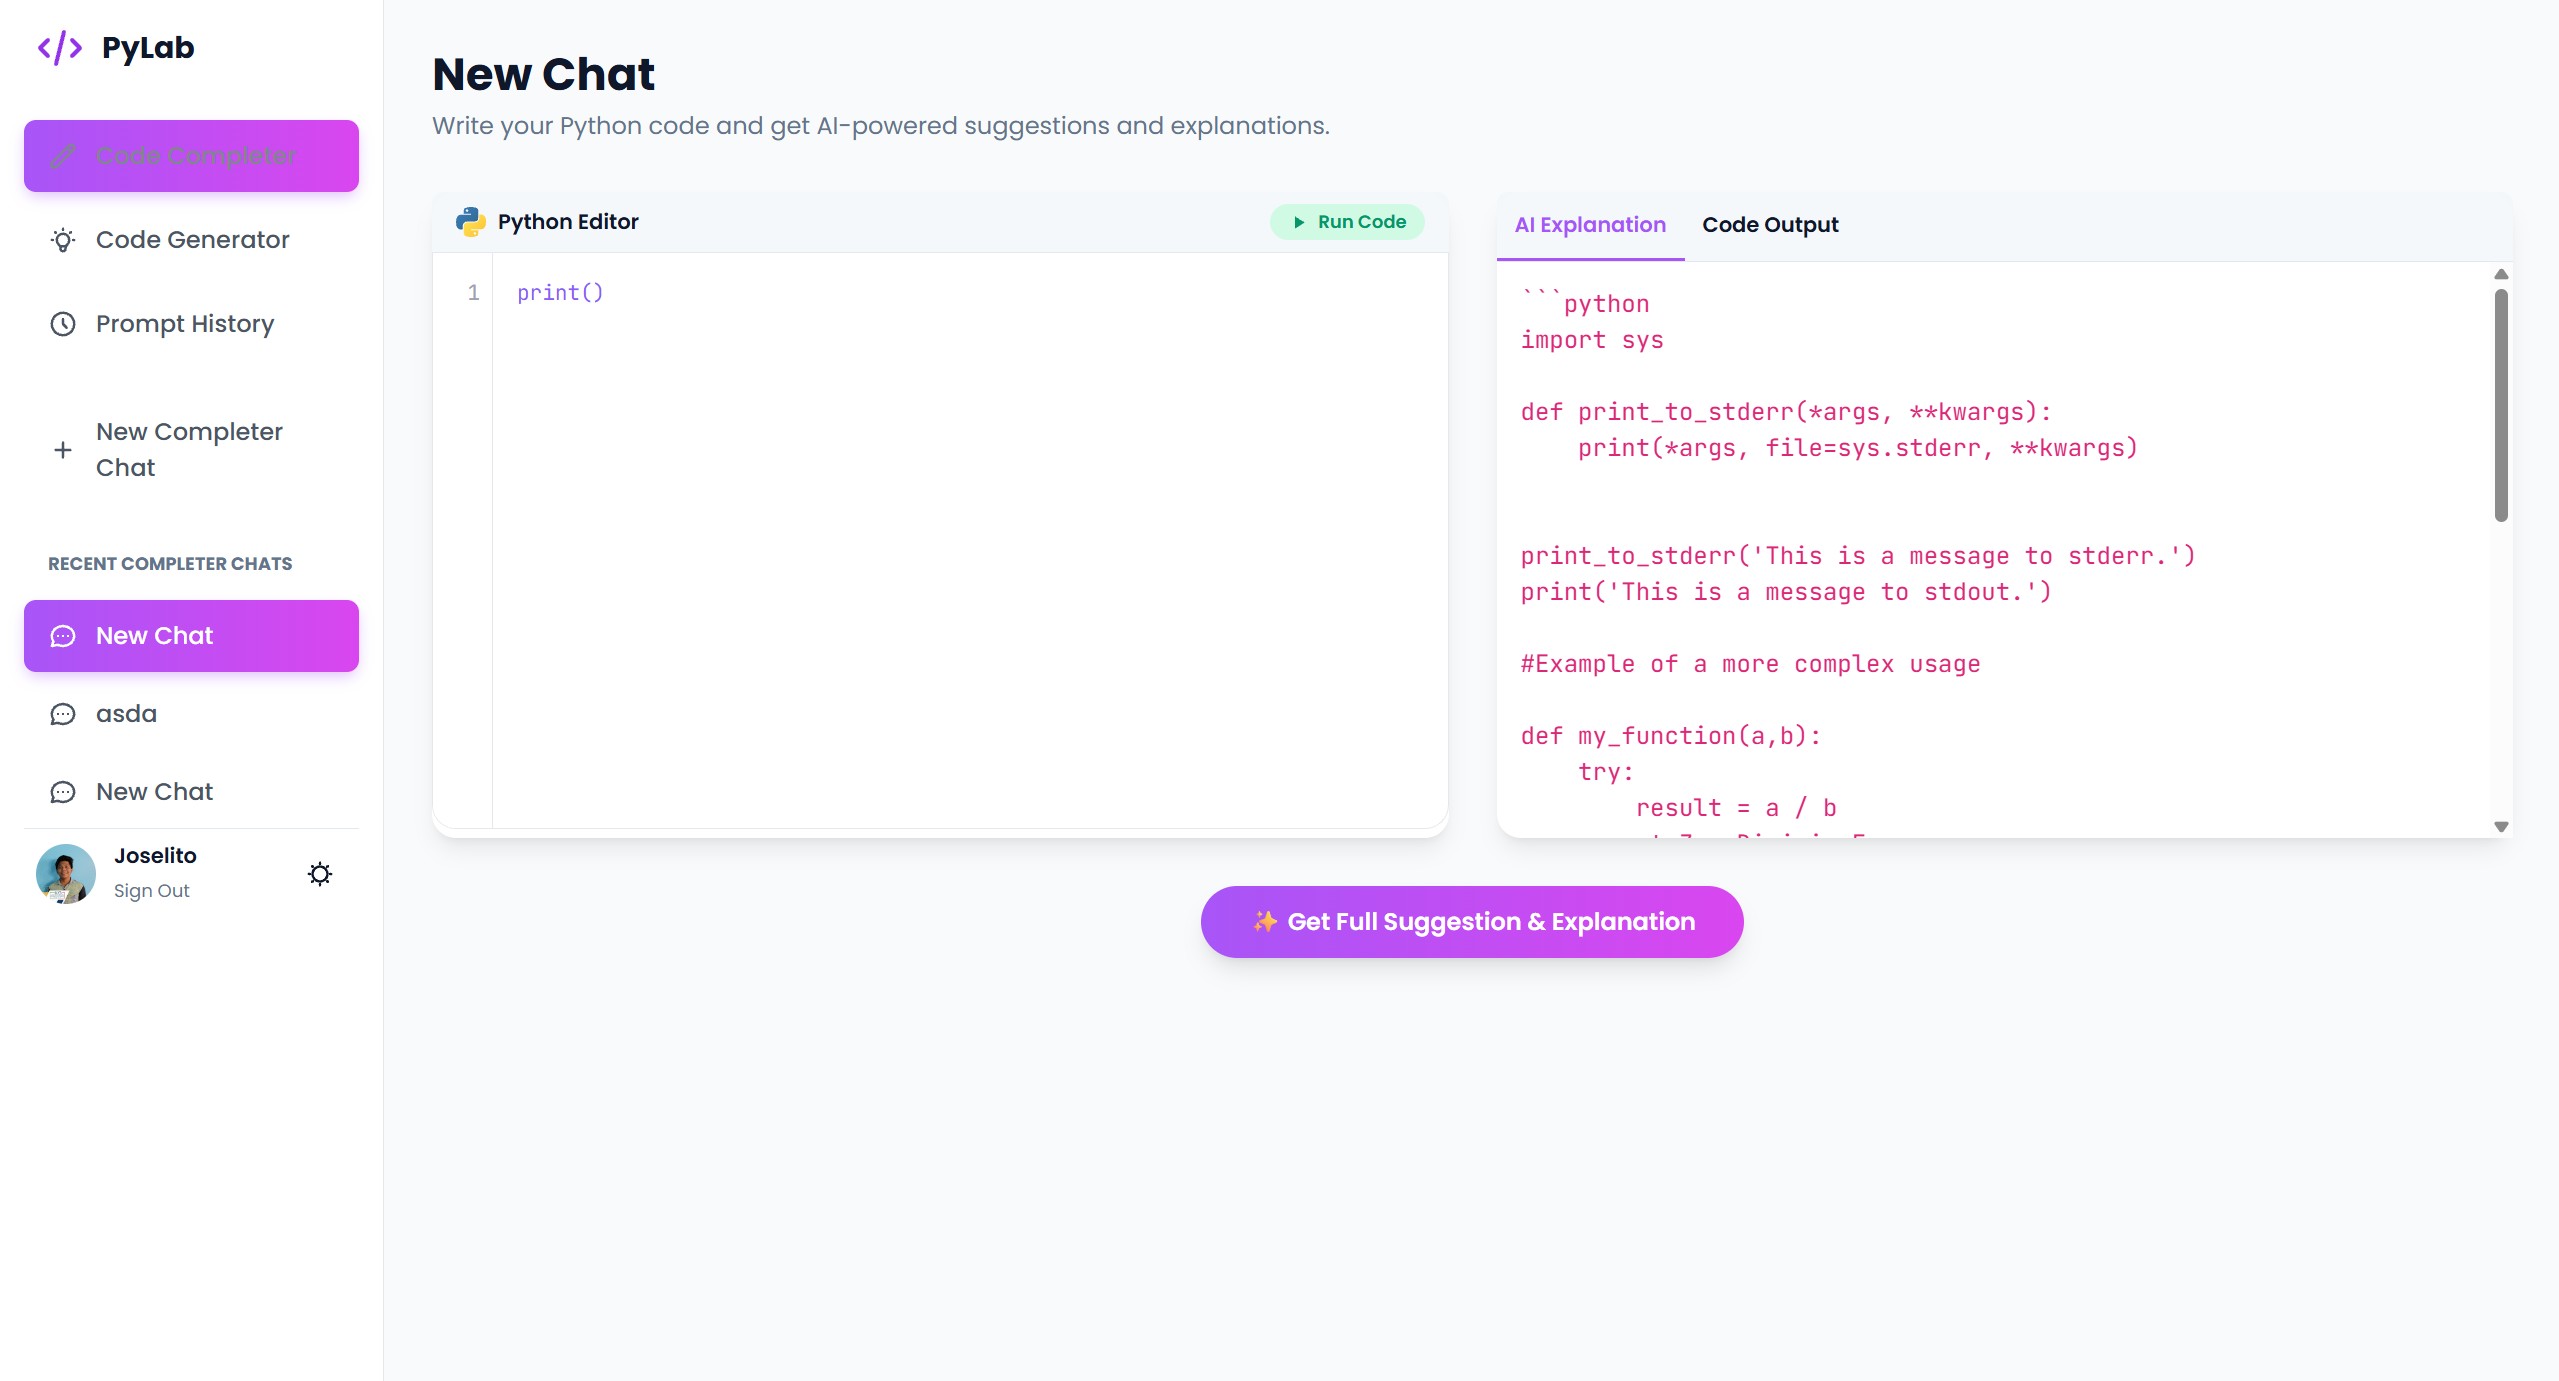Open the Code Generator page
Viewport: 2559px width, 1381px height.
click(191, 240)
